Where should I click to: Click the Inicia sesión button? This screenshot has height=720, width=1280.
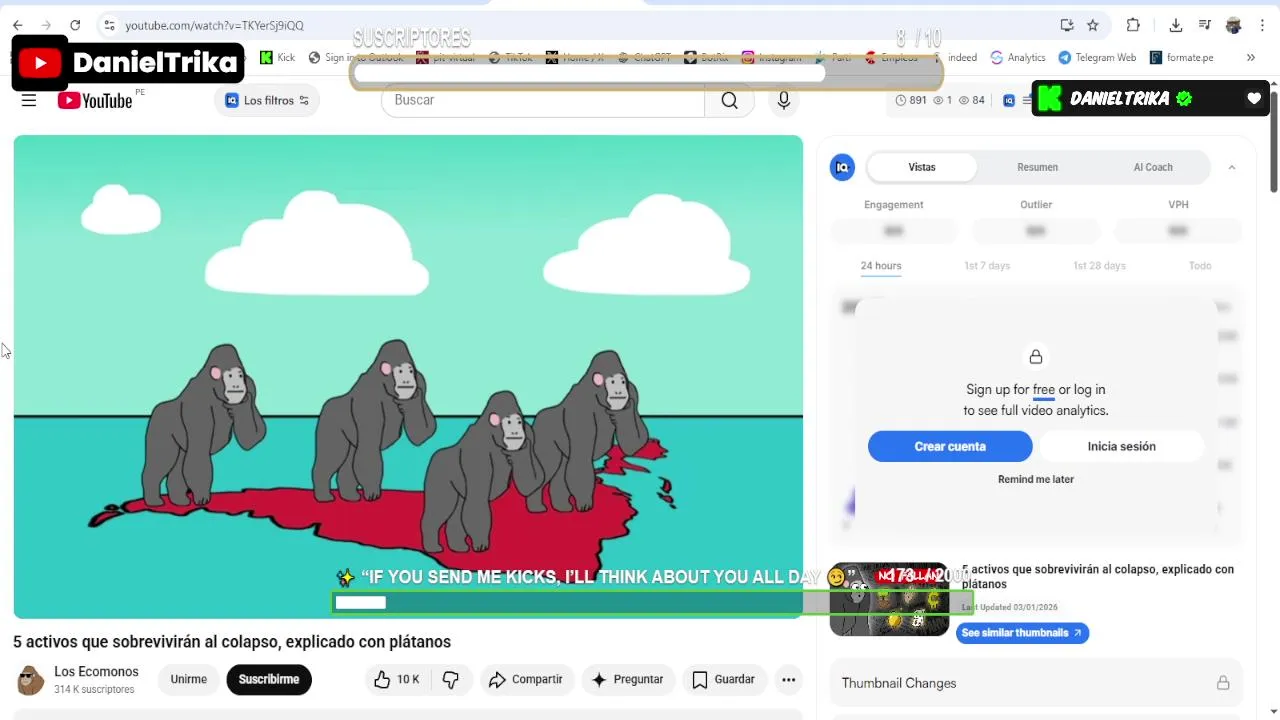tap(1121, 446)
